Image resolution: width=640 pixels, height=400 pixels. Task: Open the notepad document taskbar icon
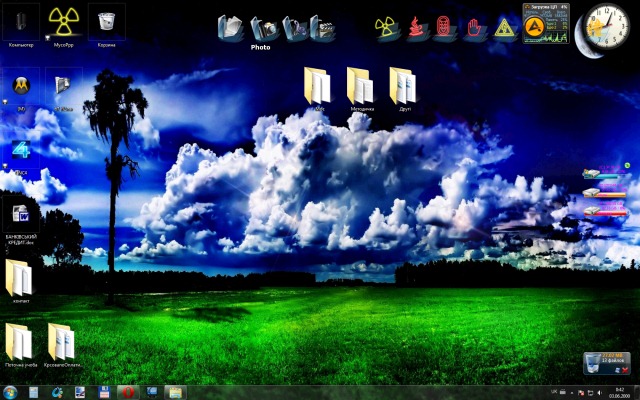tap(33, 393)
